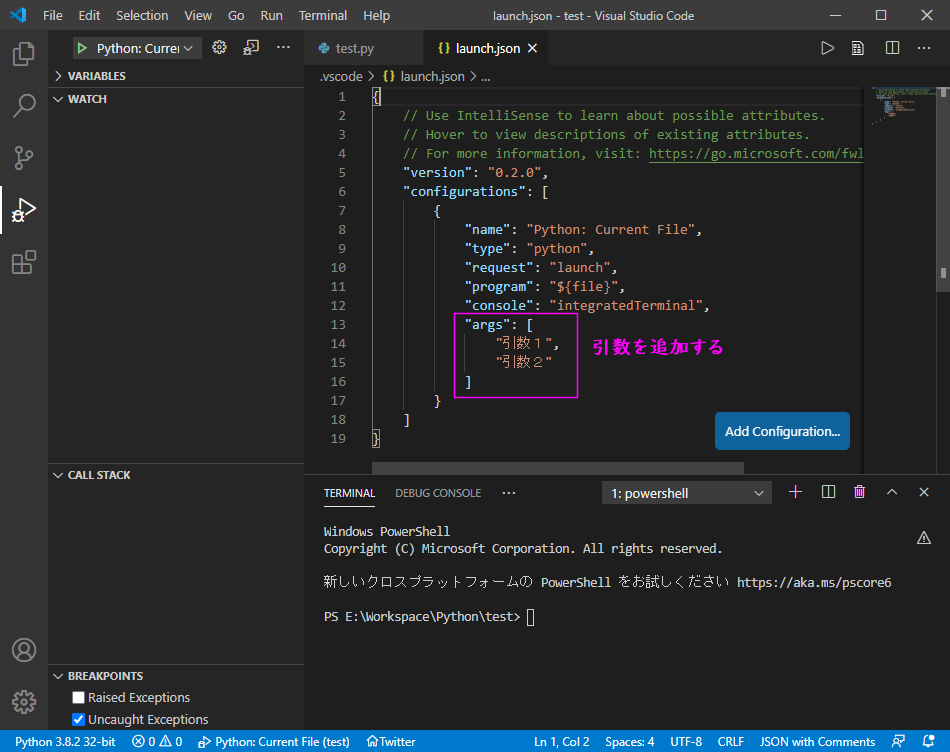Image resolution: width=950 pixels, height=752 pixels.
Task: Enable Raised Exceptions breakpoint checkbox
Action: click(78, 697)
